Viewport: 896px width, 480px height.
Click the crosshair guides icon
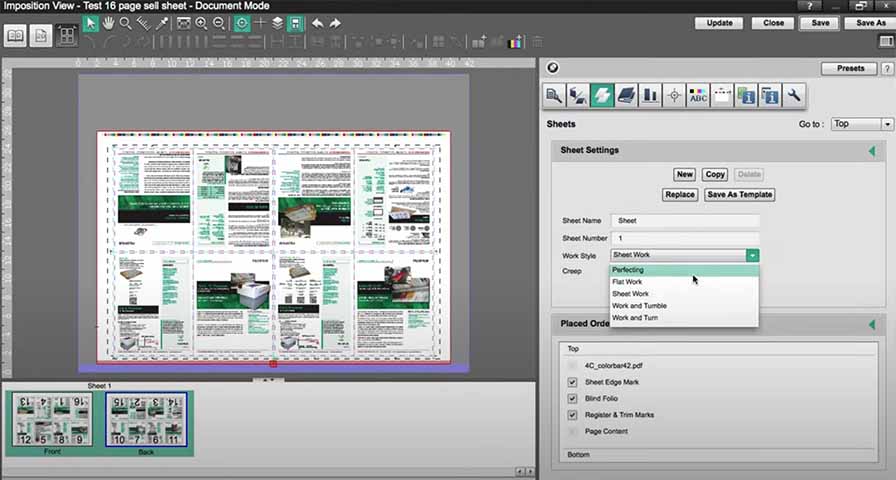coord(260,23)
